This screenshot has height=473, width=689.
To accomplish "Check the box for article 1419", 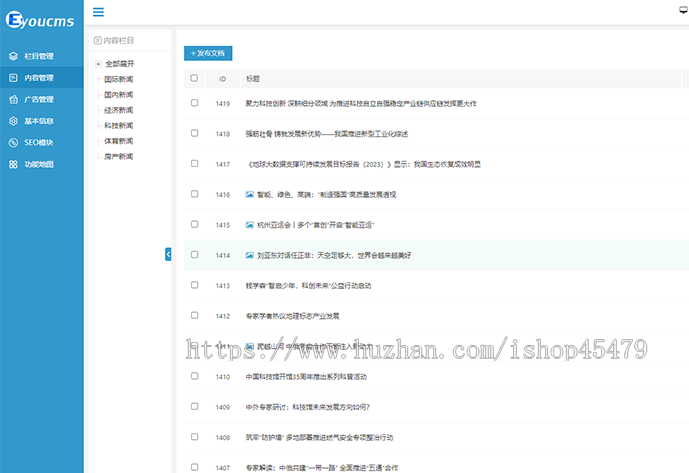I will [x=194, y=102].
